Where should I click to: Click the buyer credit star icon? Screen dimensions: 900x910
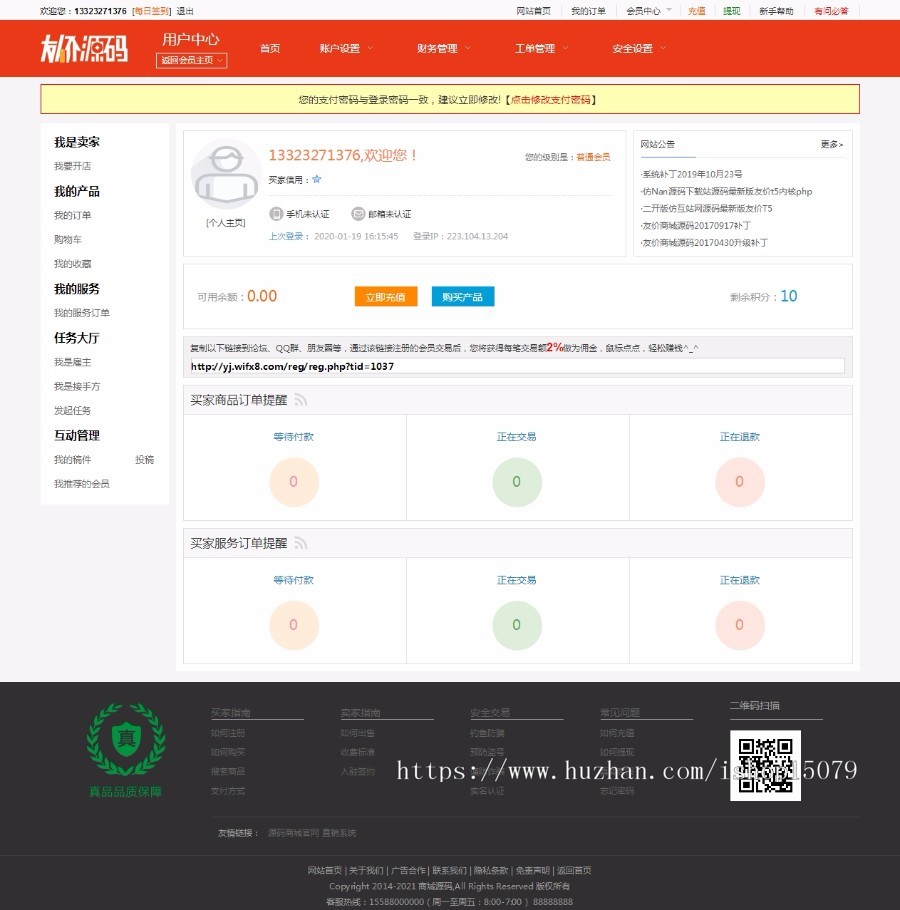(317, 179)
